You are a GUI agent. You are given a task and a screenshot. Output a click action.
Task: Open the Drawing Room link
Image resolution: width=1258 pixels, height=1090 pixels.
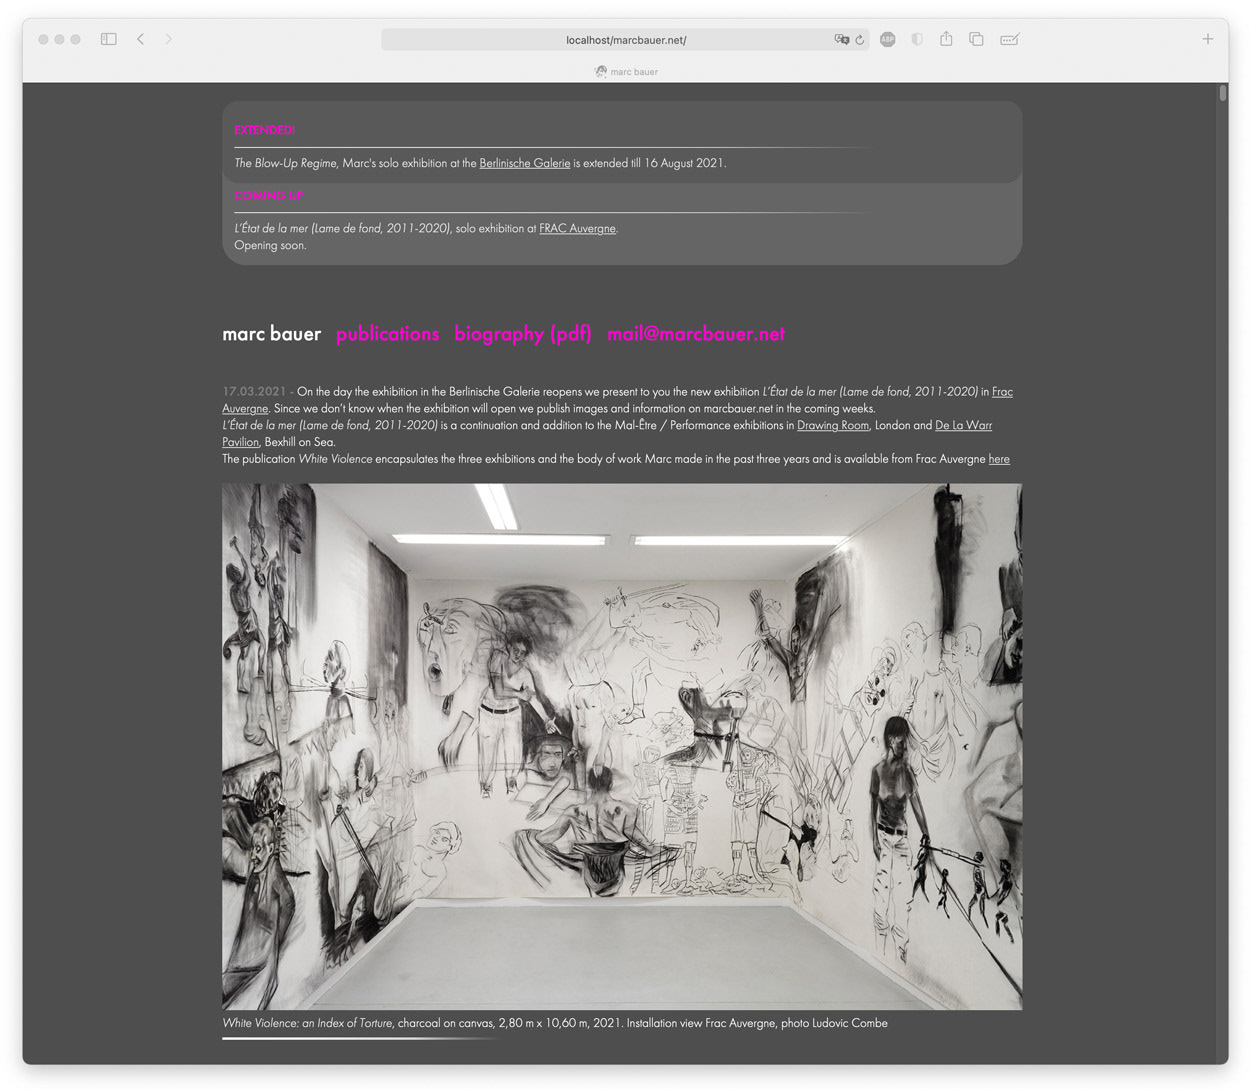click(x=833, y=426)
